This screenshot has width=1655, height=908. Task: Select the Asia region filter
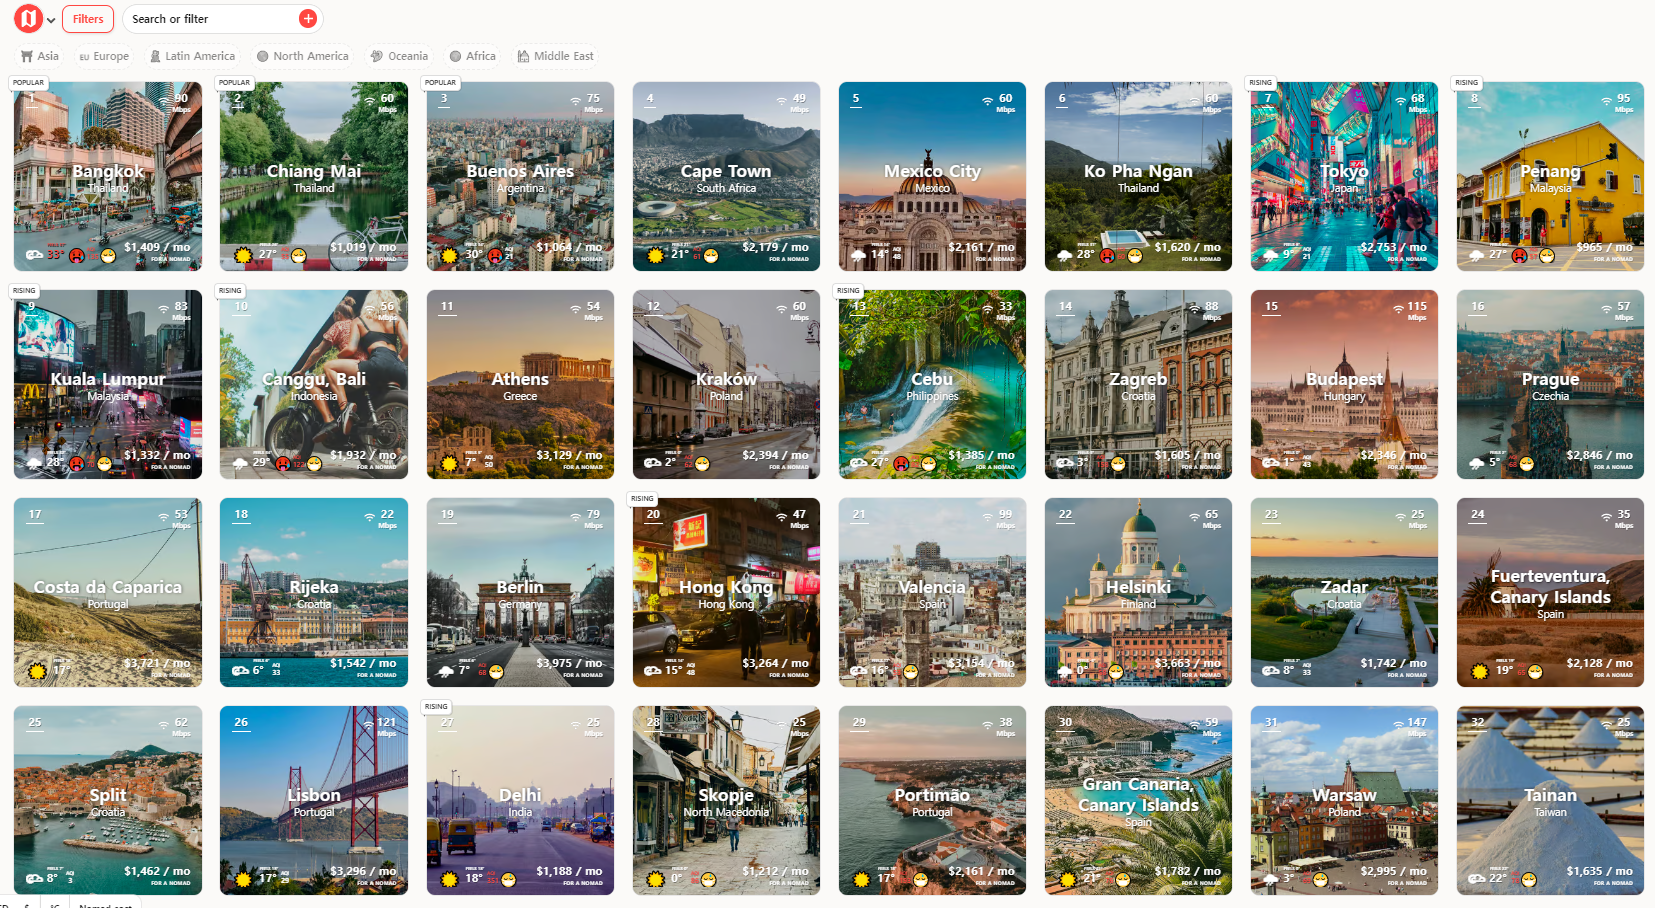point(40,56)
